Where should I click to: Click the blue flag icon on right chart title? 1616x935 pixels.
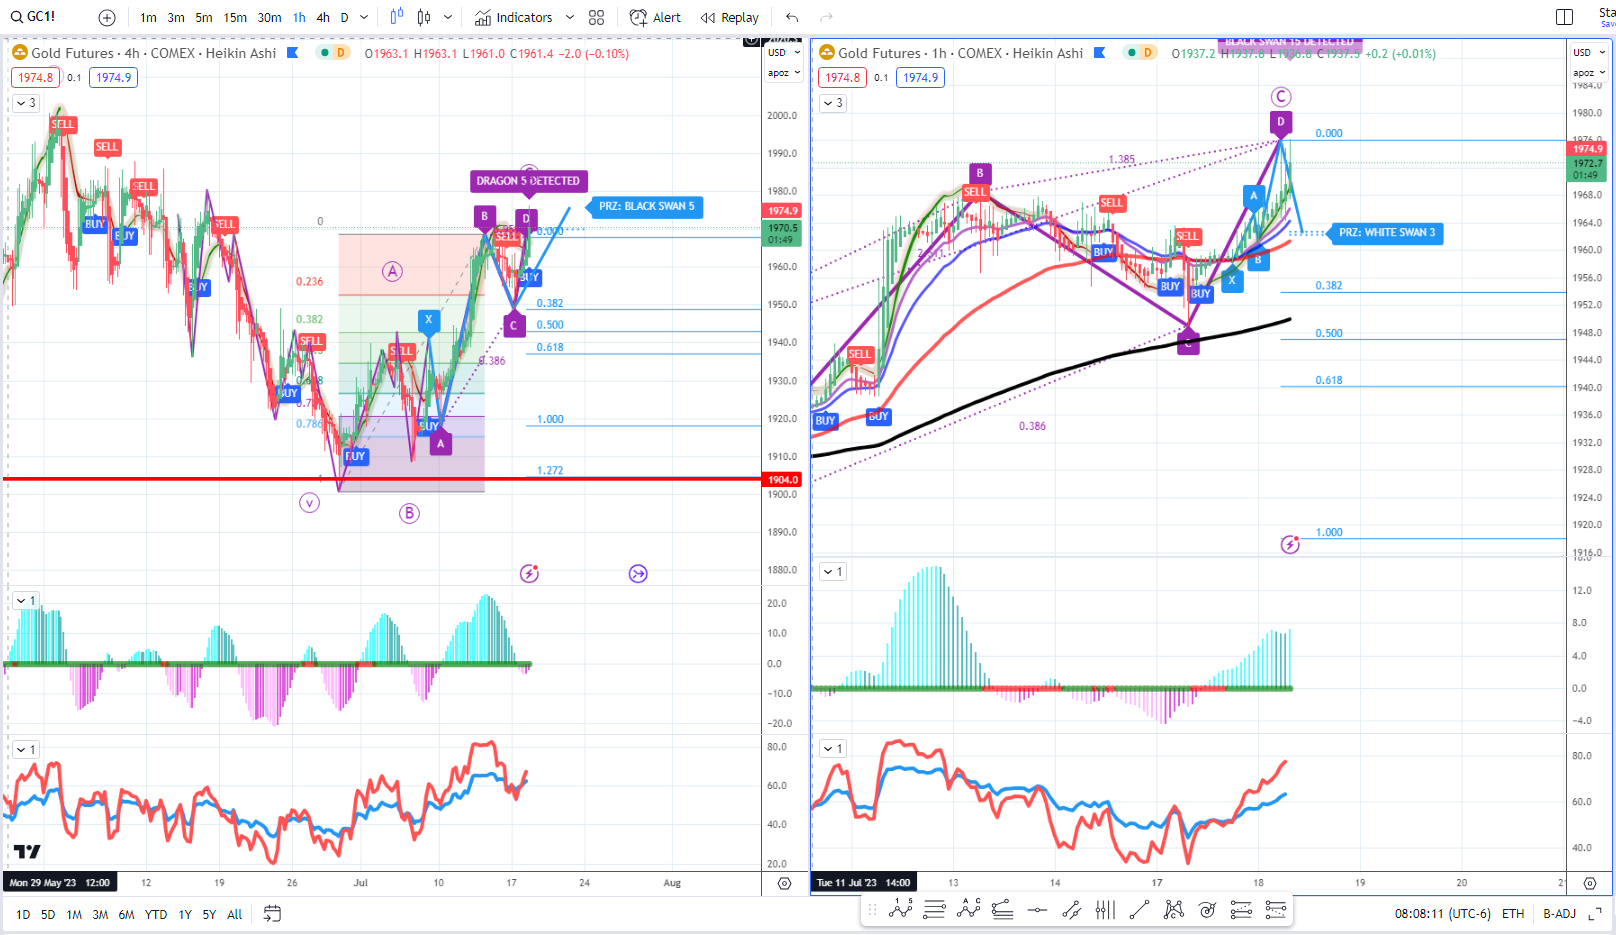click(x=1100, y=53)
